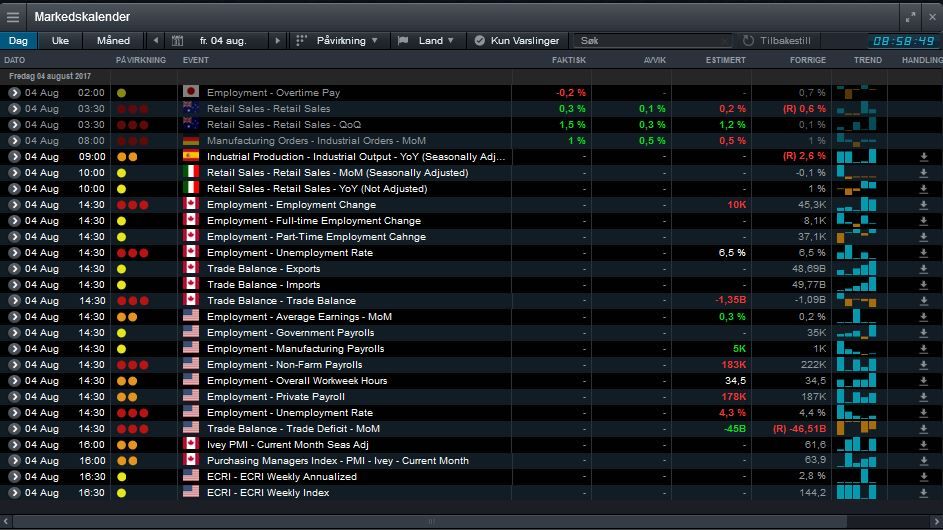Viewport: 943px width, 530px height.
Task: Toggle the Kun Varslinger filter
Action: (517, 41)
